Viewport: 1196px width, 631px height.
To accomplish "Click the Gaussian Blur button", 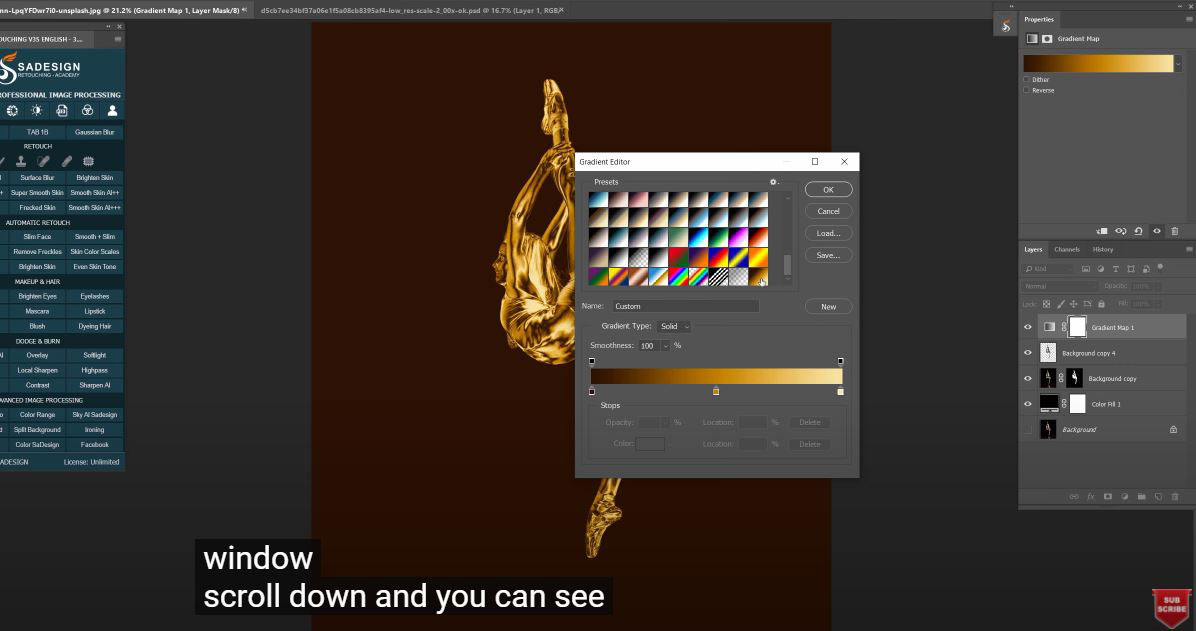I will (95, 132).
